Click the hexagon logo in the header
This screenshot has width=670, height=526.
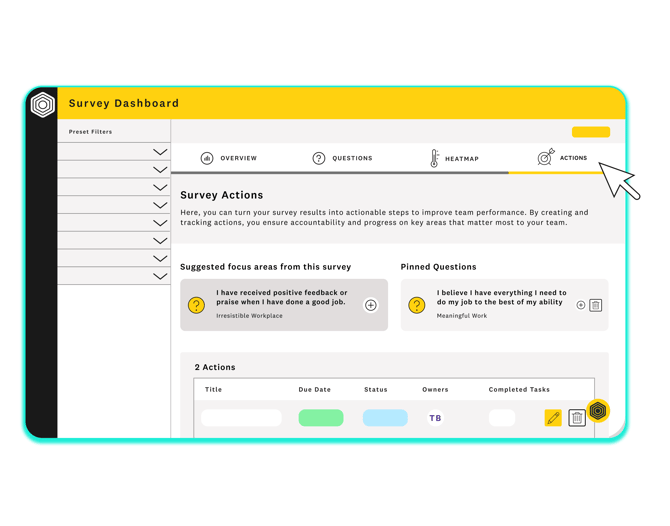[43, 104]
